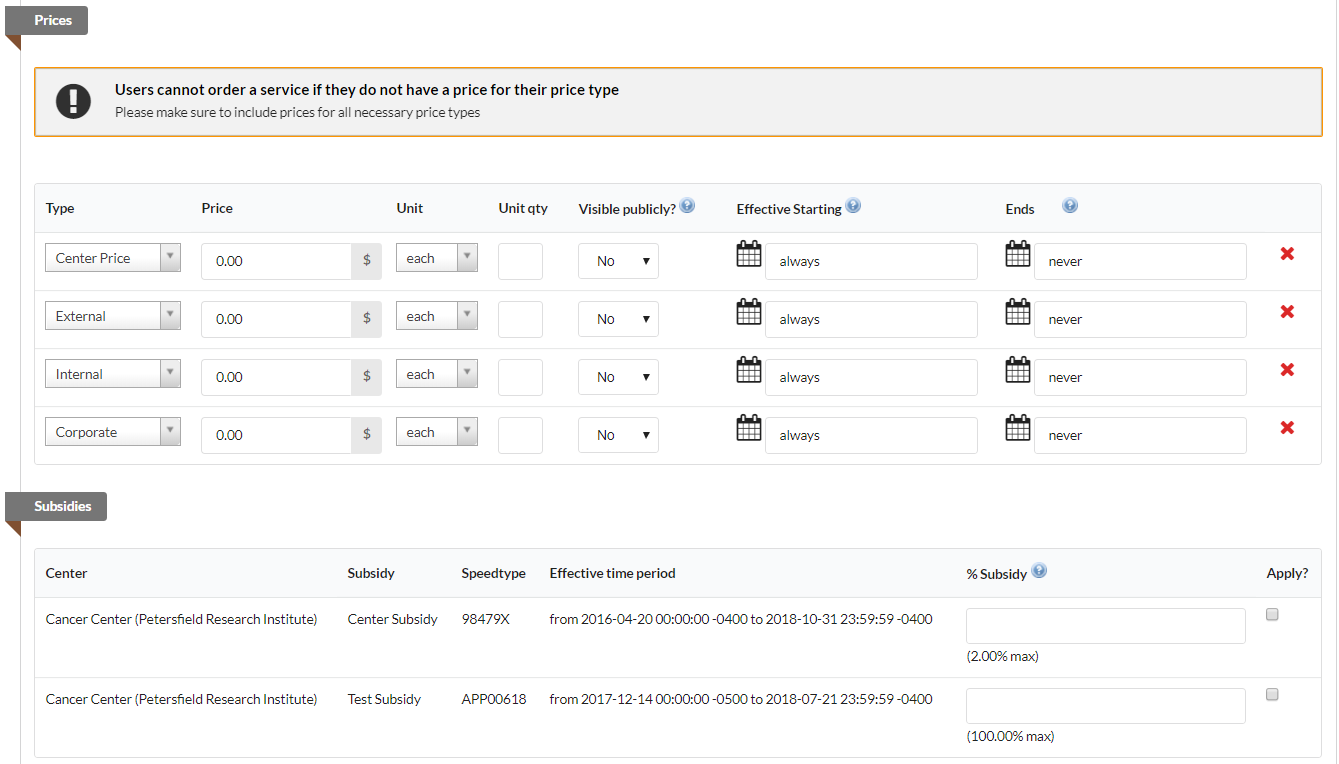Click help icon next to Effective Starting
The height and width of the screenshot is (764, 1339).
(853, 207)
